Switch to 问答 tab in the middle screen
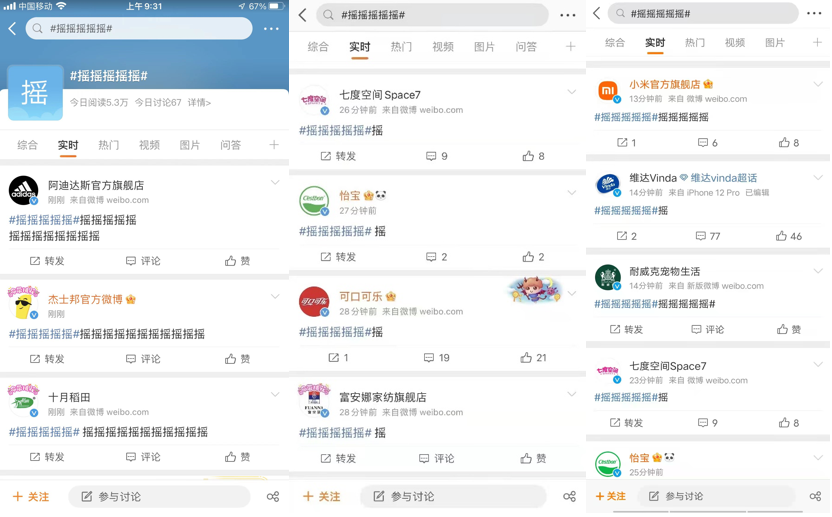 point(526,47)
